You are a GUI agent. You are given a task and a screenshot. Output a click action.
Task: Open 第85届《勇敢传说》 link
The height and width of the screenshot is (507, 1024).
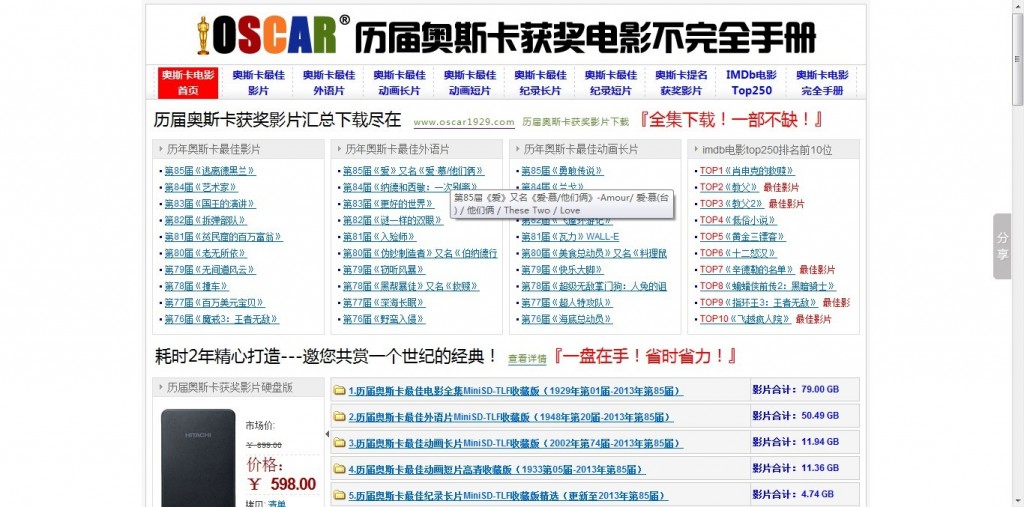(x=562, y=171)
